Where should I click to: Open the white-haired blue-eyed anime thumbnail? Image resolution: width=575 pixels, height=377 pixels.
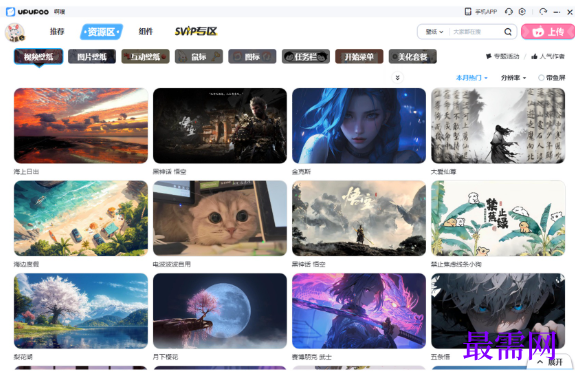click(498, 311)
